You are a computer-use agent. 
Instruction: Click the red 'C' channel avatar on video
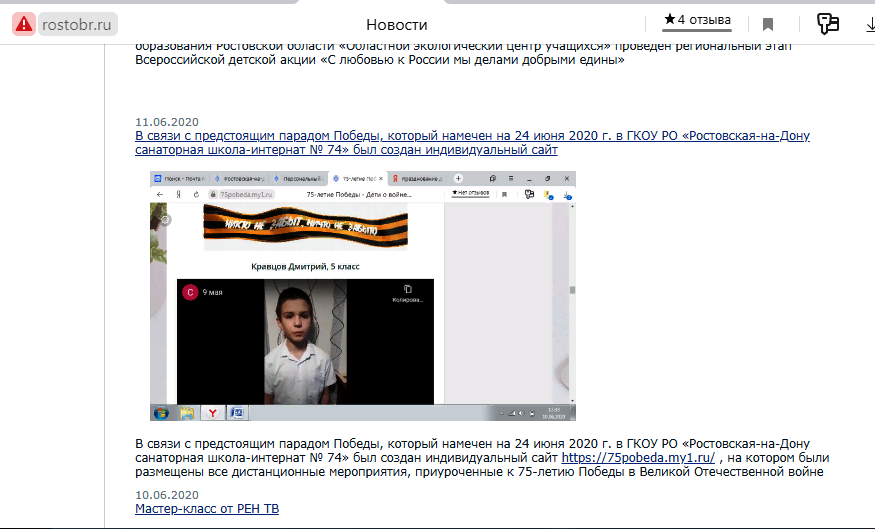190,292
